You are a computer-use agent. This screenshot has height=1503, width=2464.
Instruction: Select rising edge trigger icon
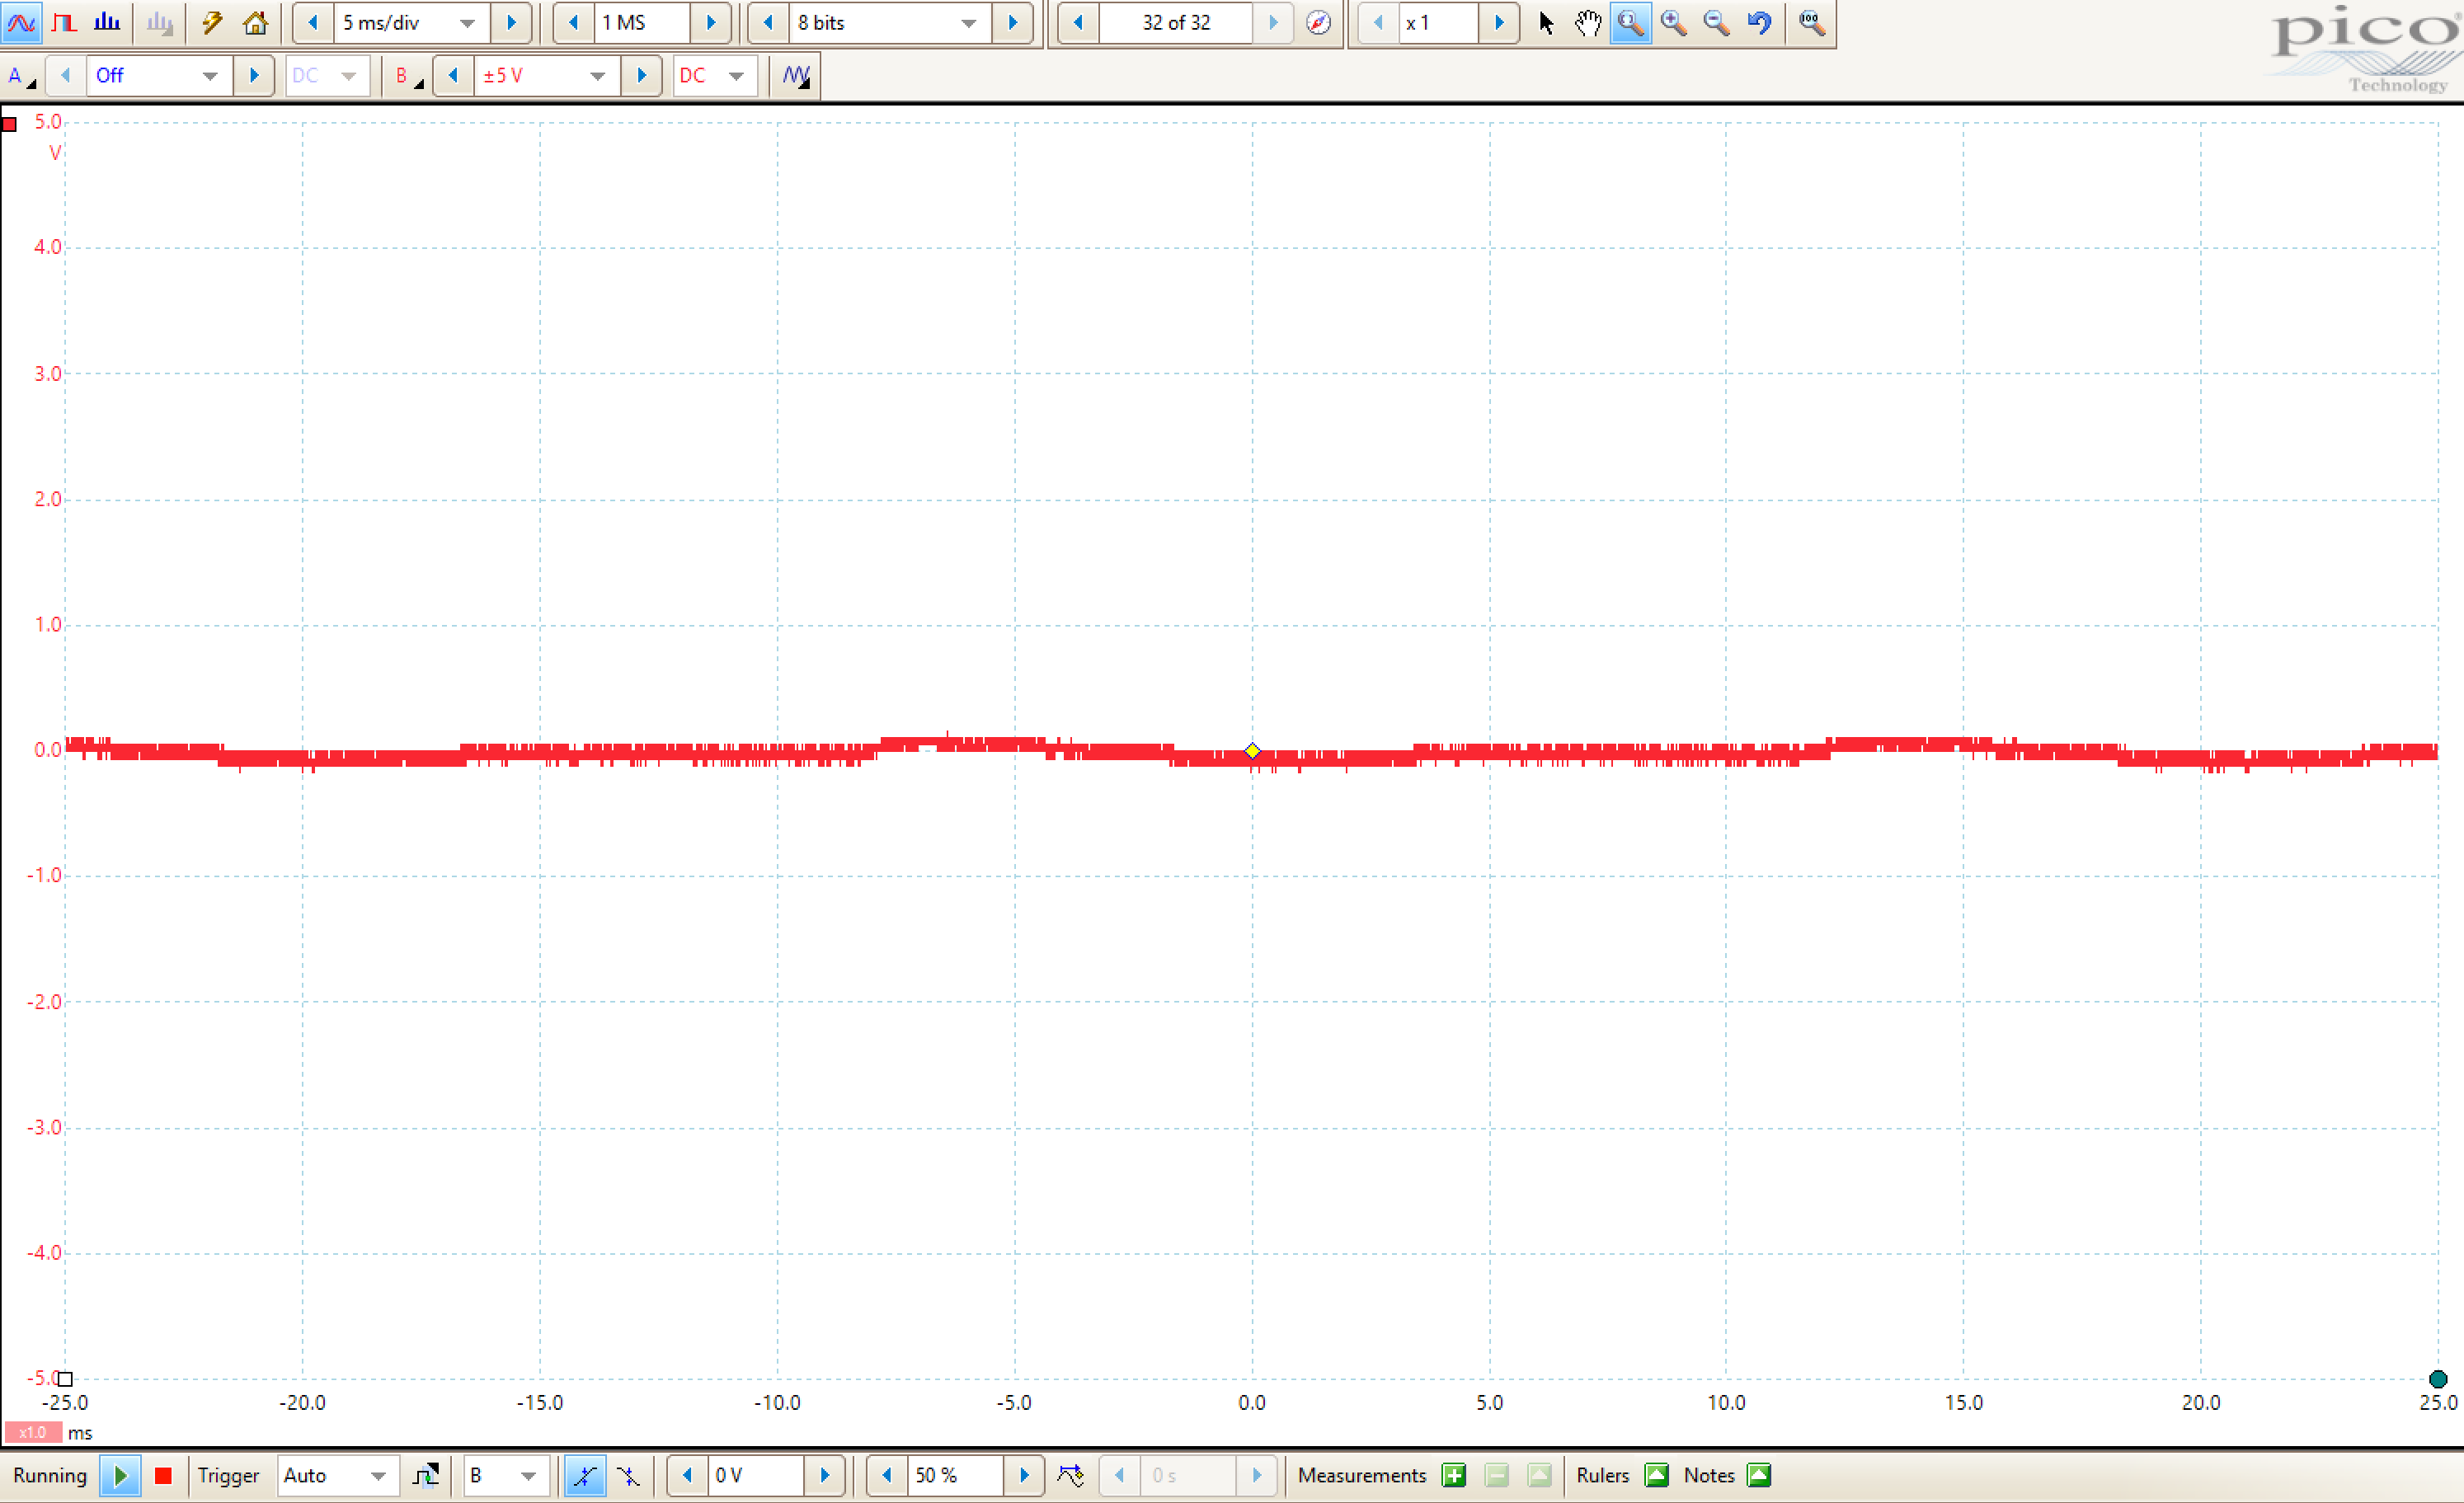coord(585,1475)
